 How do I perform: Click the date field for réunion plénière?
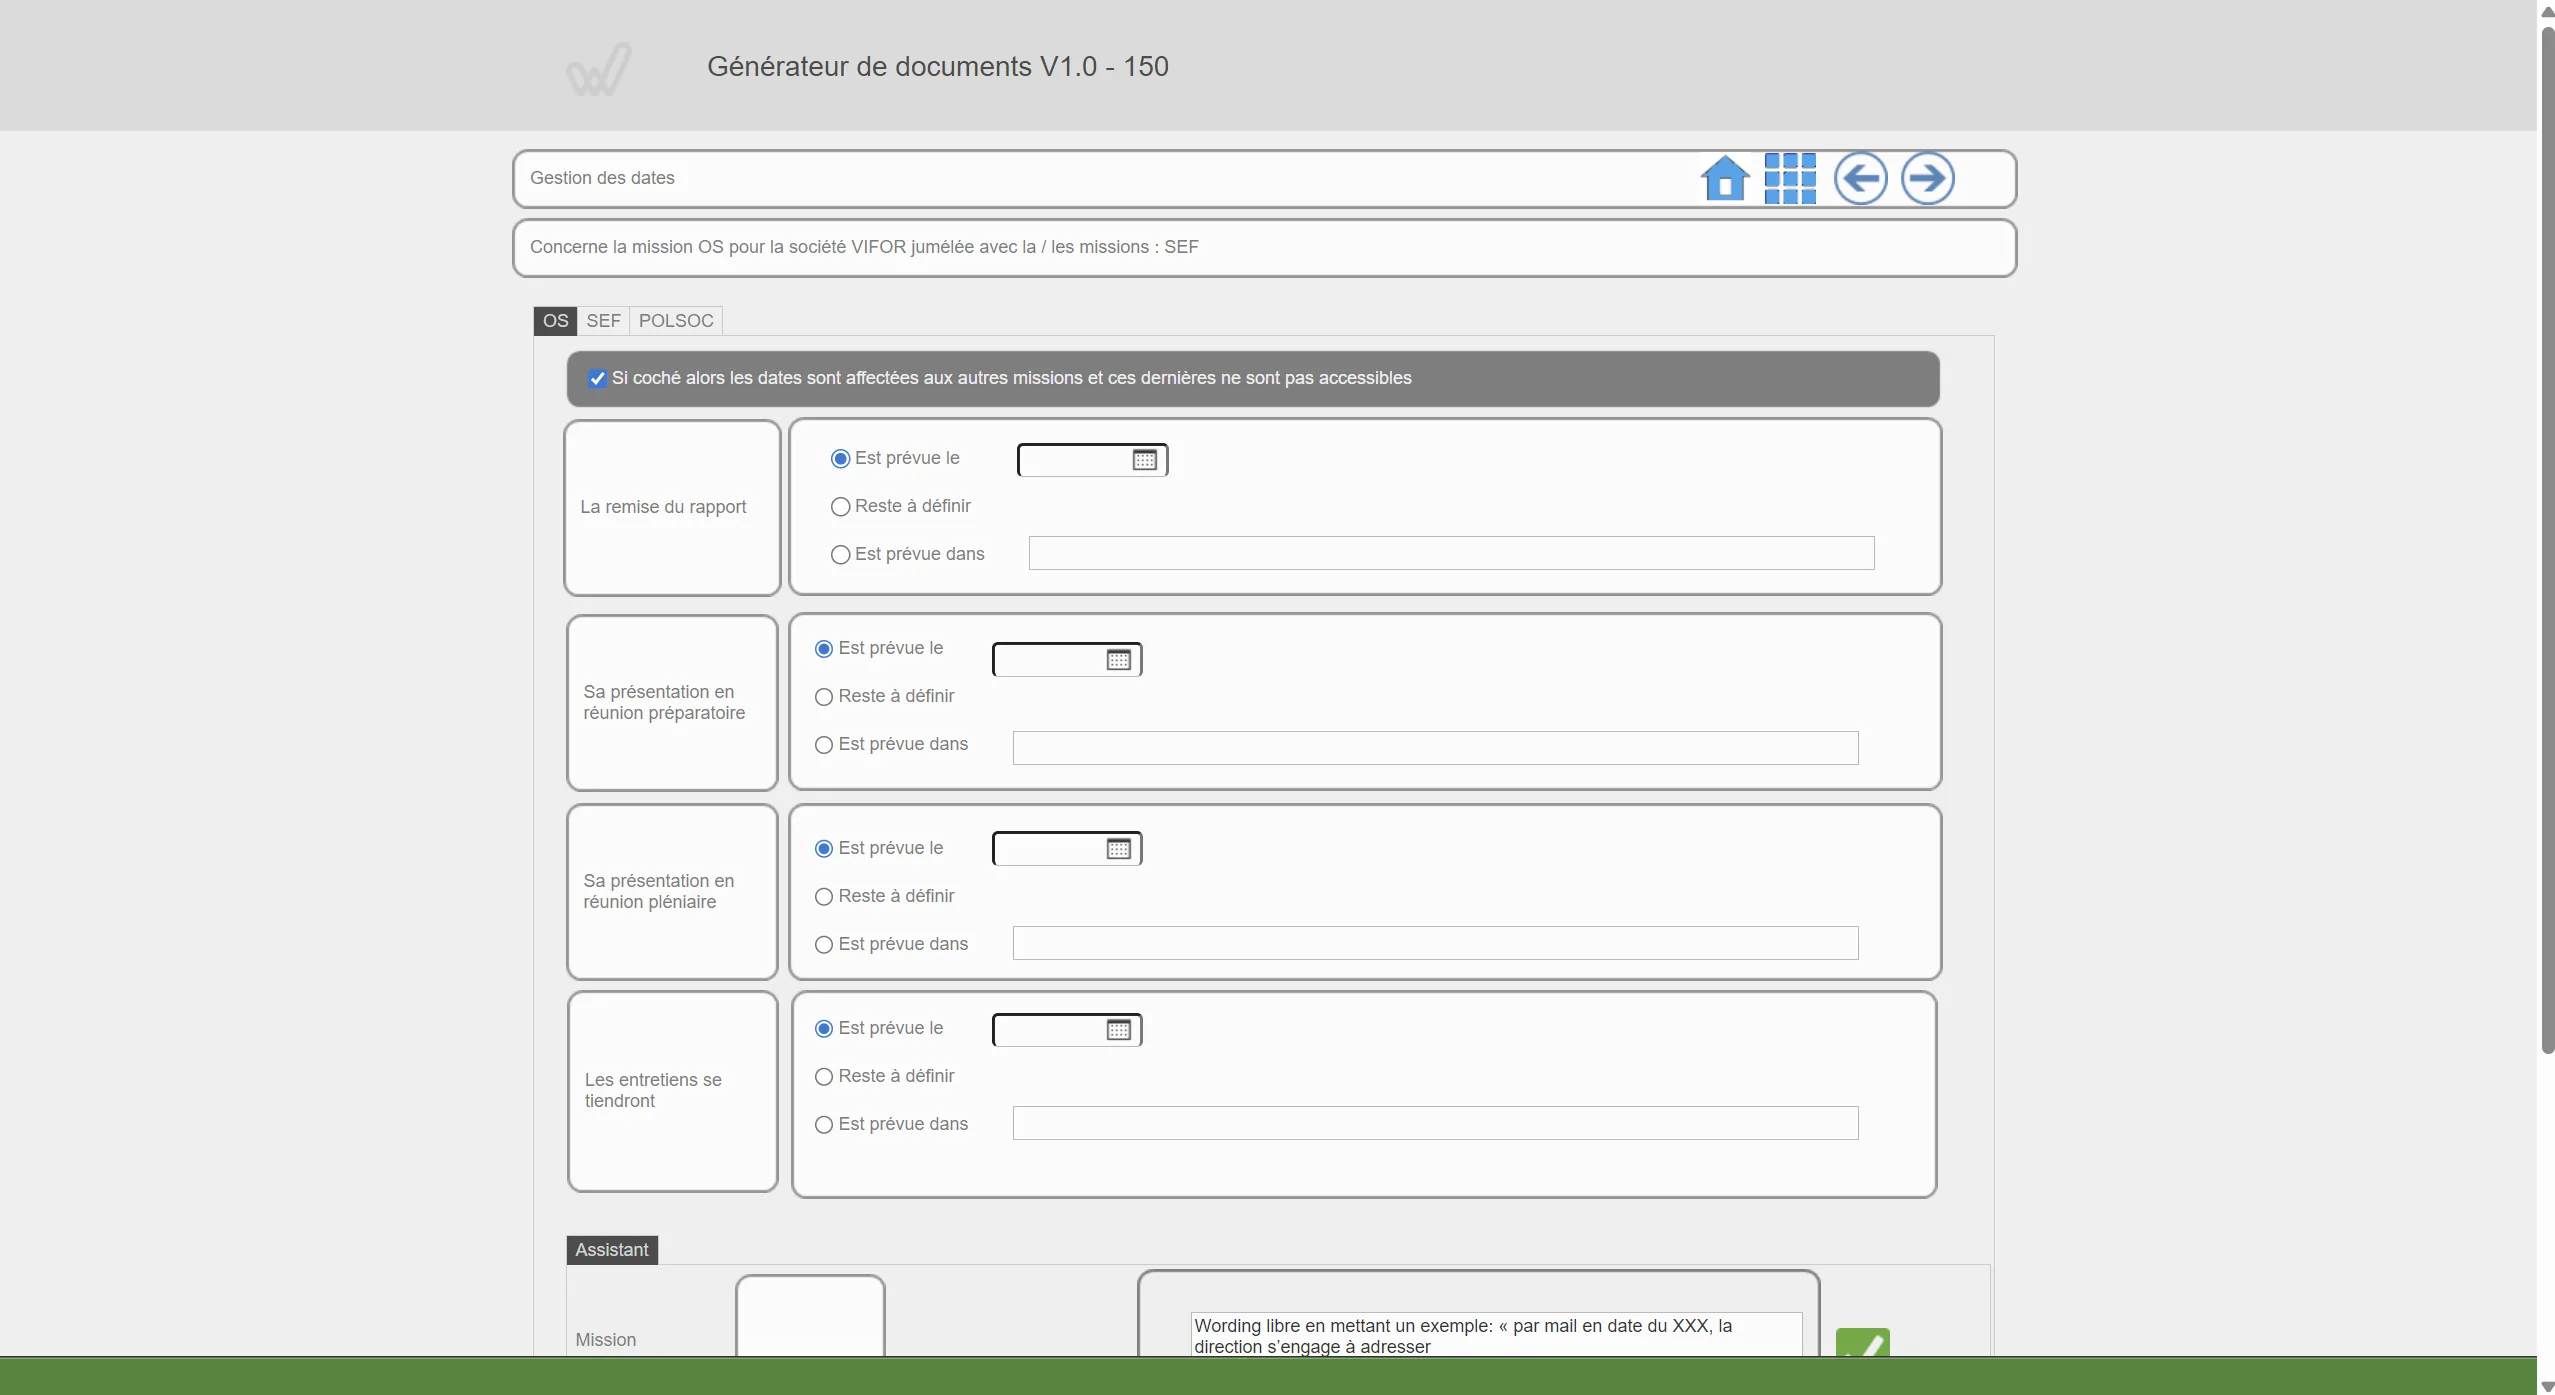pos(1067,849)
